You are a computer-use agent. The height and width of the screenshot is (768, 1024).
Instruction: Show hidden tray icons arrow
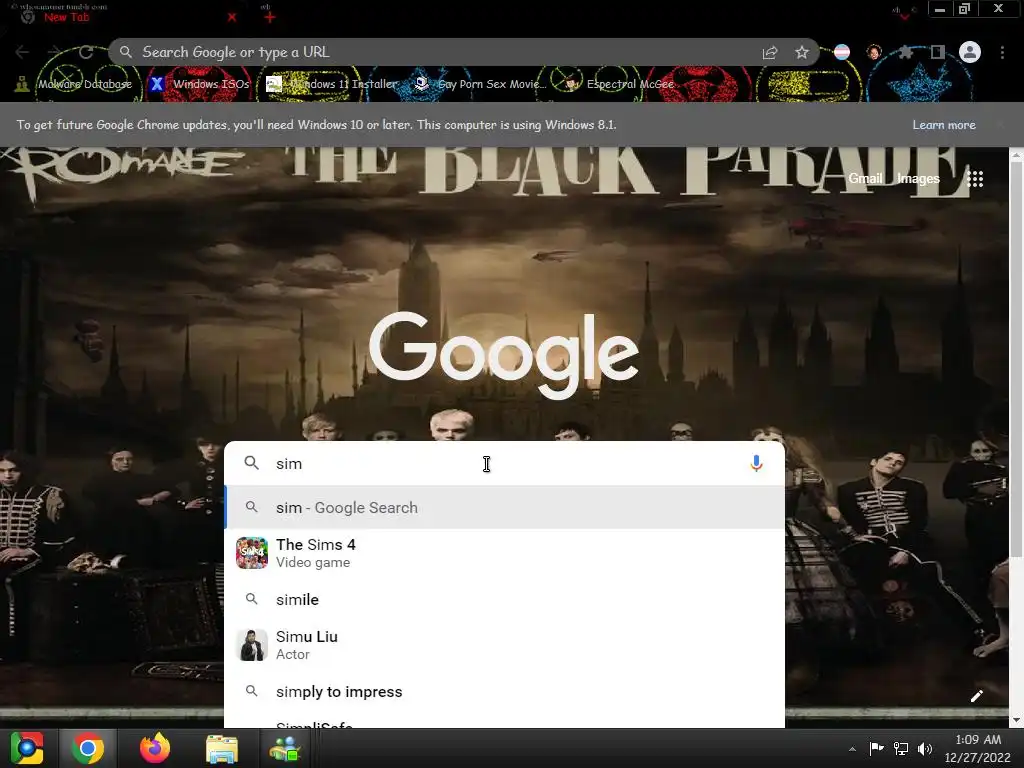(x=852, y=749)
